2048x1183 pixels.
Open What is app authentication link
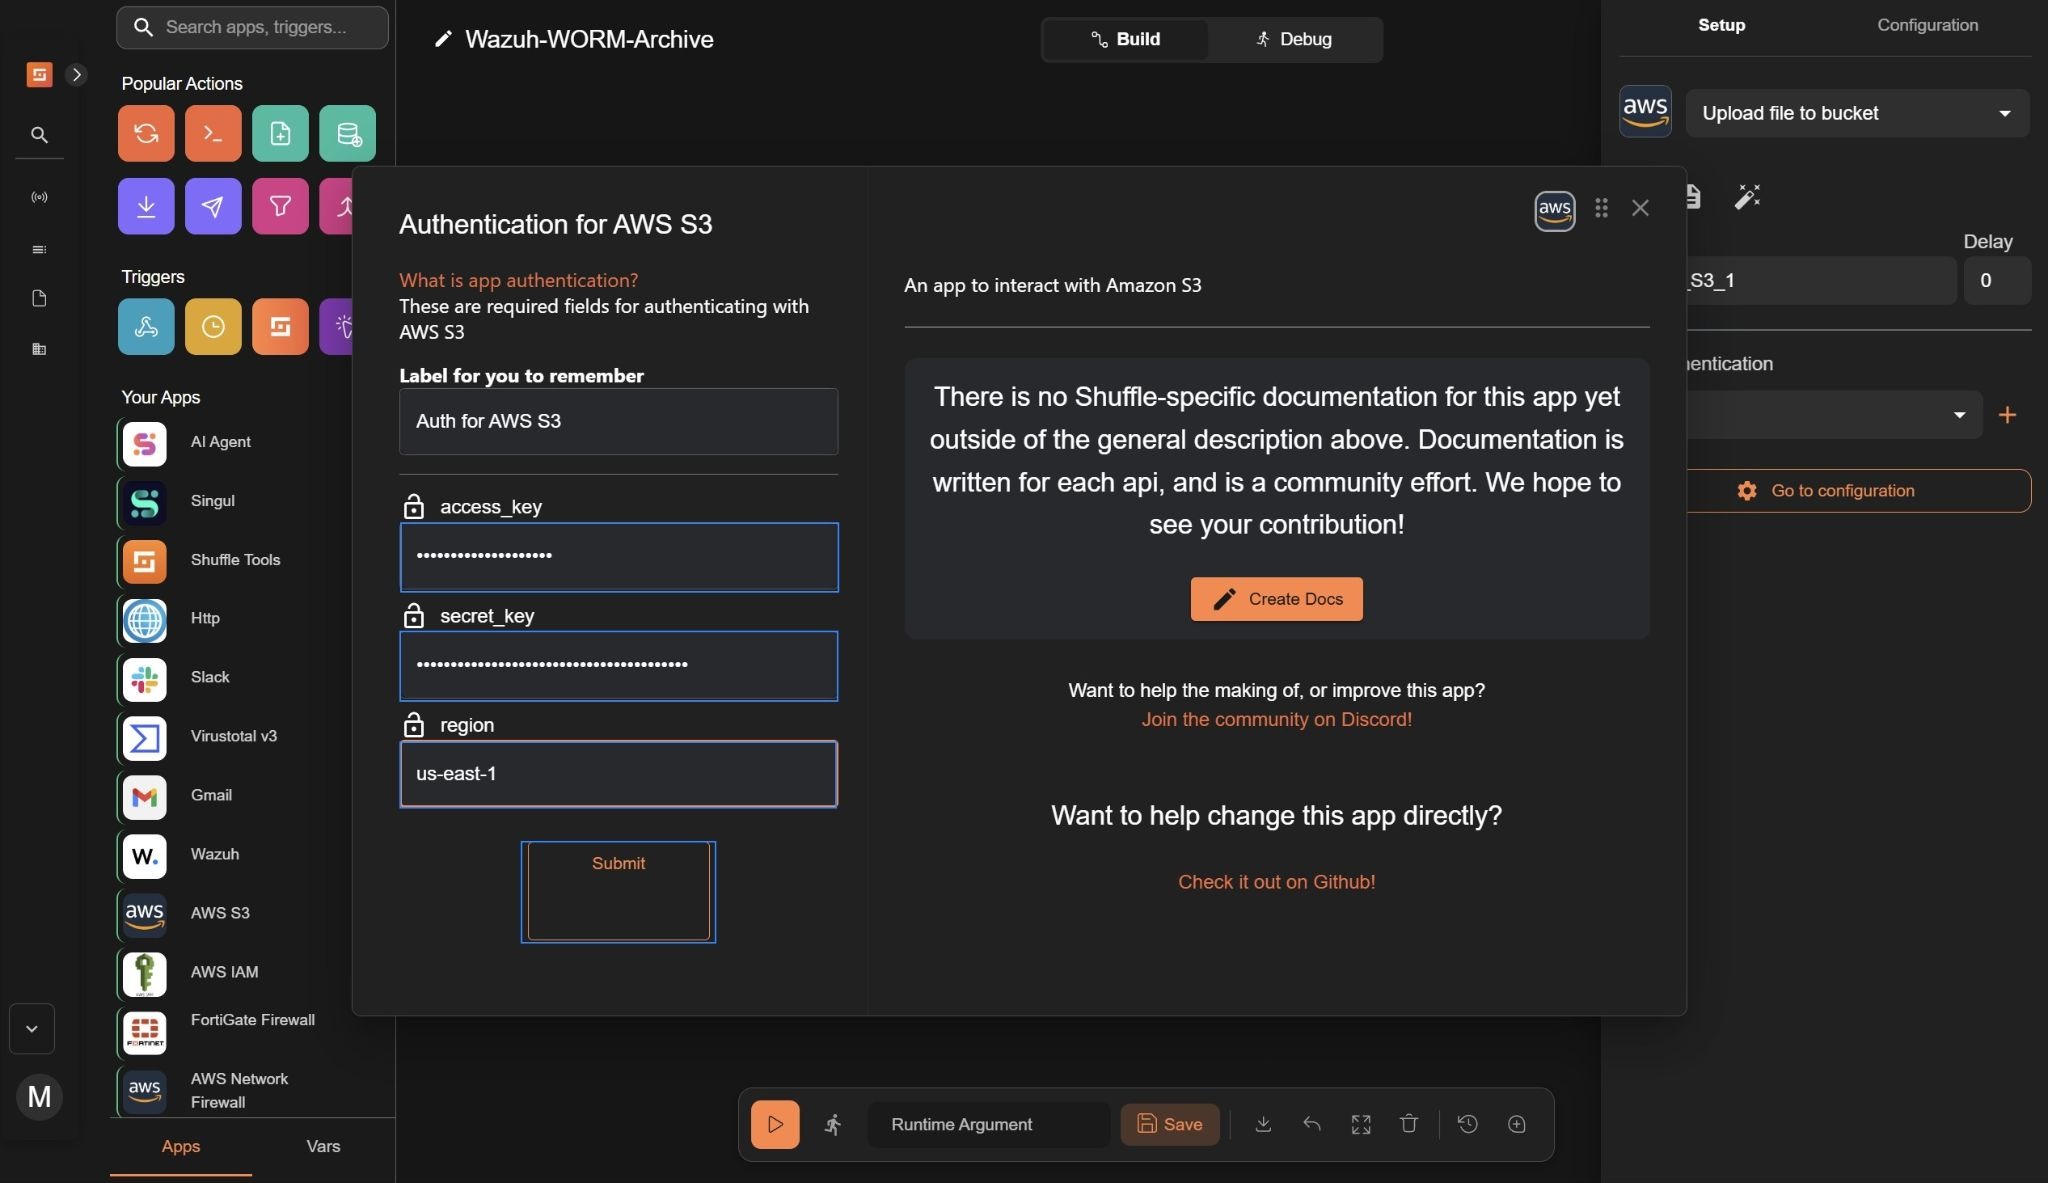518,280
